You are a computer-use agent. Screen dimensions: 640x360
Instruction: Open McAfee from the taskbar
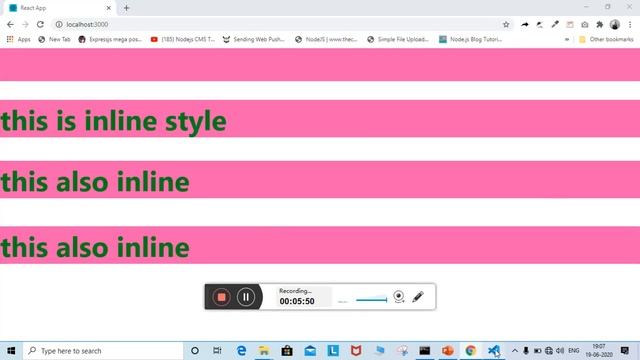356,351
